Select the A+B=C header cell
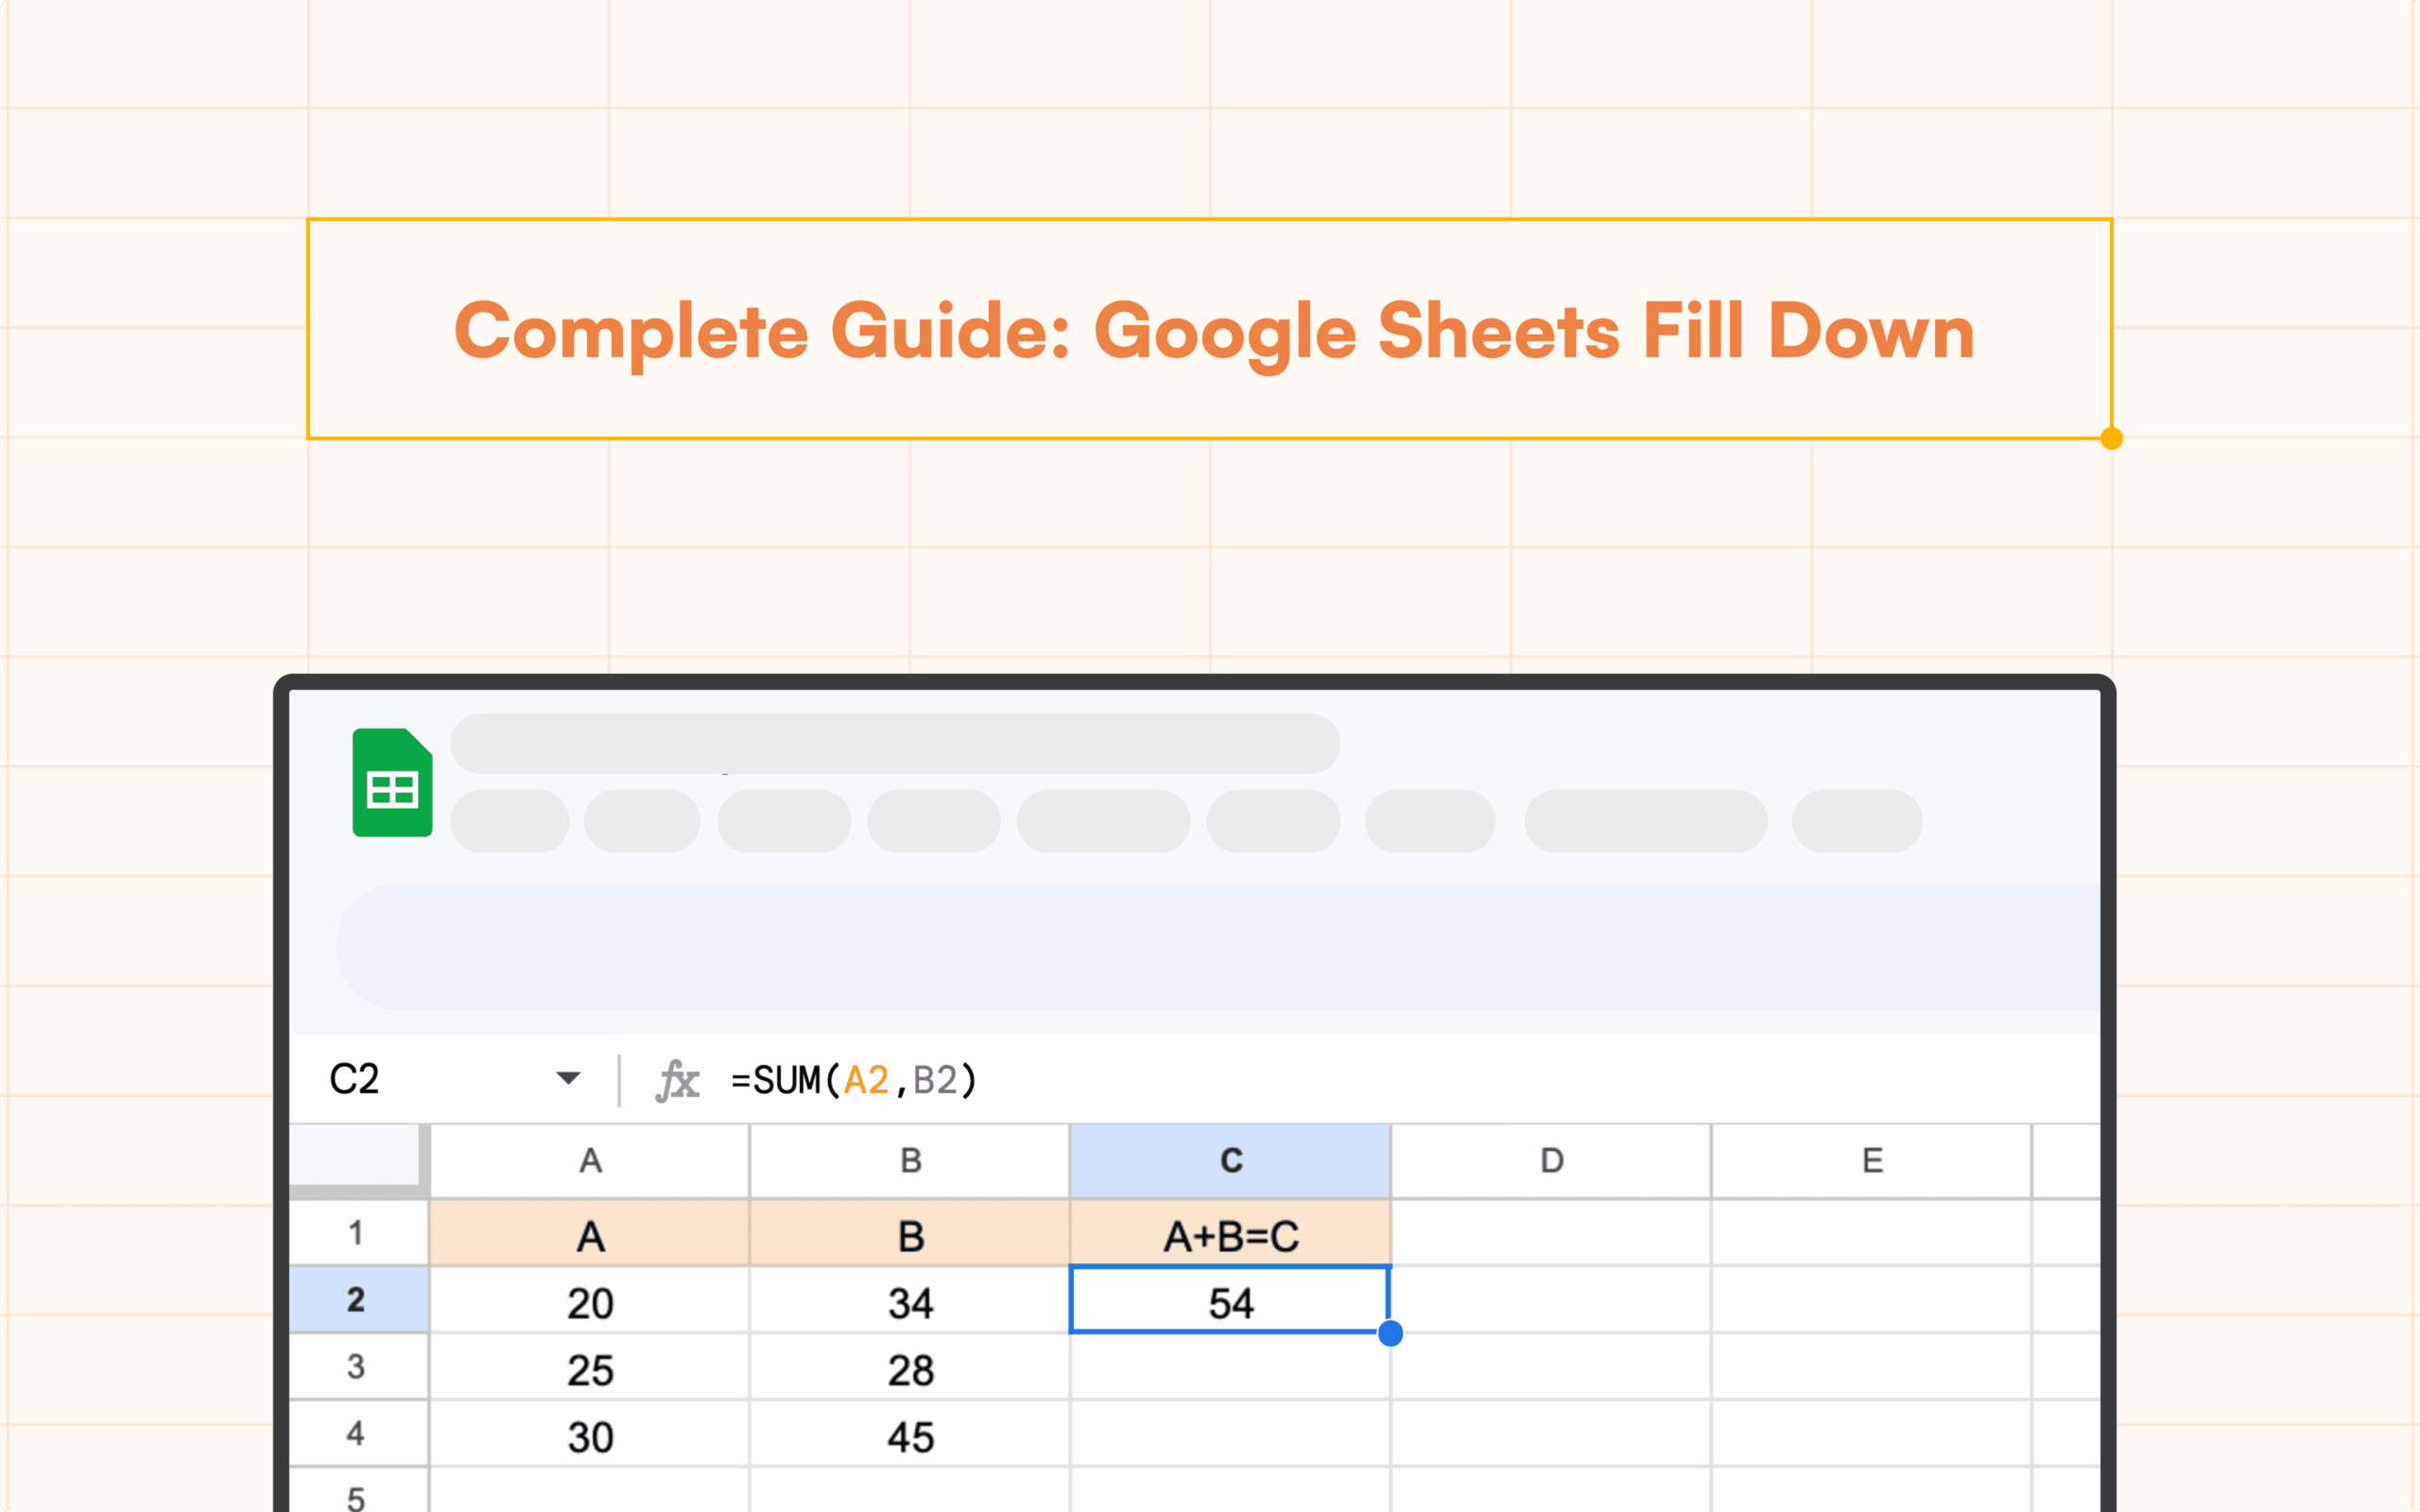The width and height of the screenshot is (2420, 1512). tap(1230, 1236)
